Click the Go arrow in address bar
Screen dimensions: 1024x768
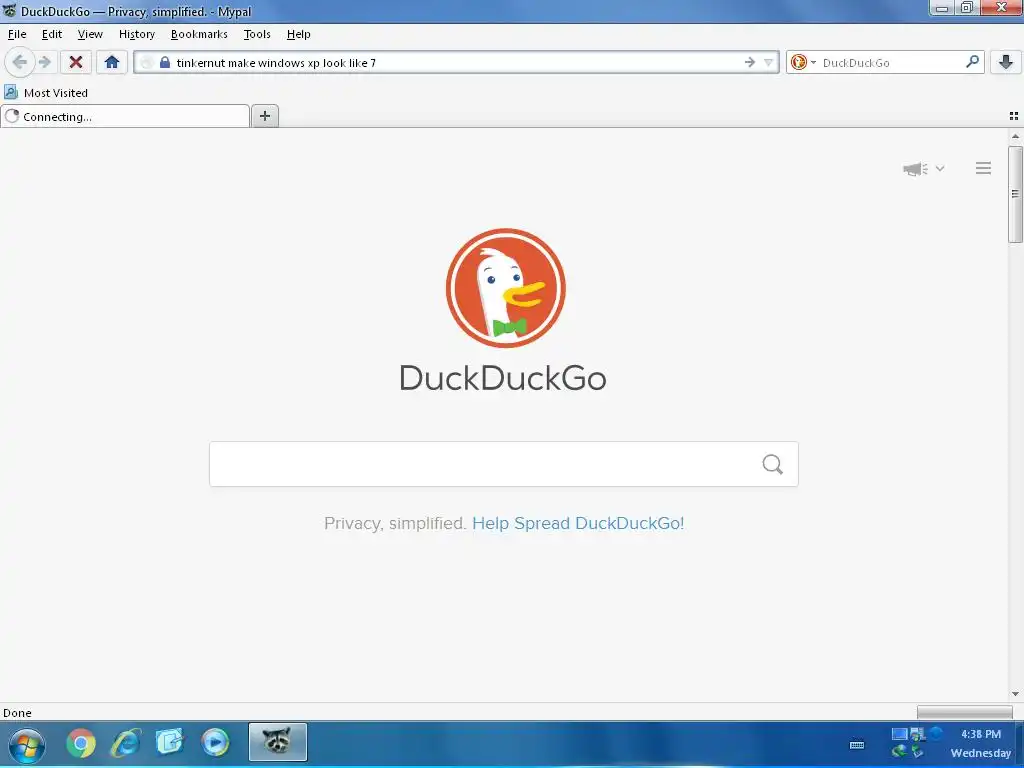(749, 63)
